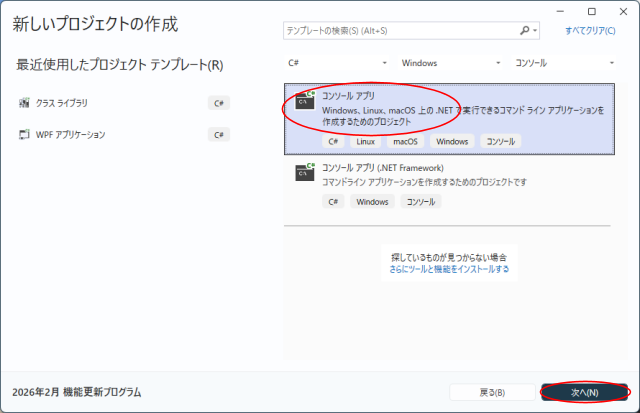Click the WPF アプリケーション template icon
This screenshot has height=413, width=640.
(24, 134)
